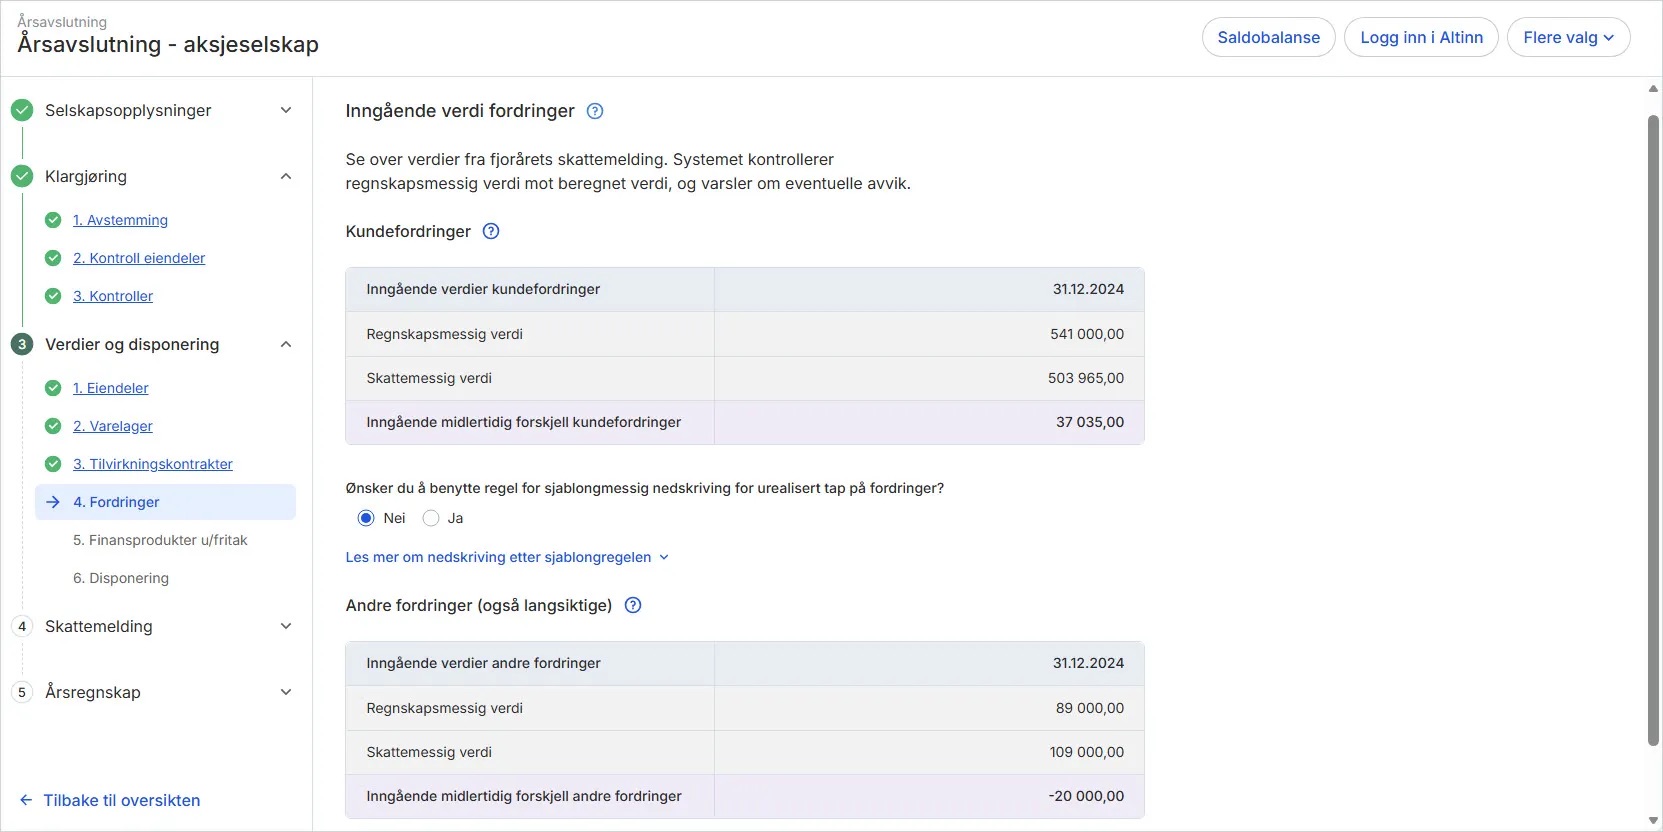Open the 6. Disponering step
The width and height of the screenshot is (1663, 832).
[x=121, y=578]
